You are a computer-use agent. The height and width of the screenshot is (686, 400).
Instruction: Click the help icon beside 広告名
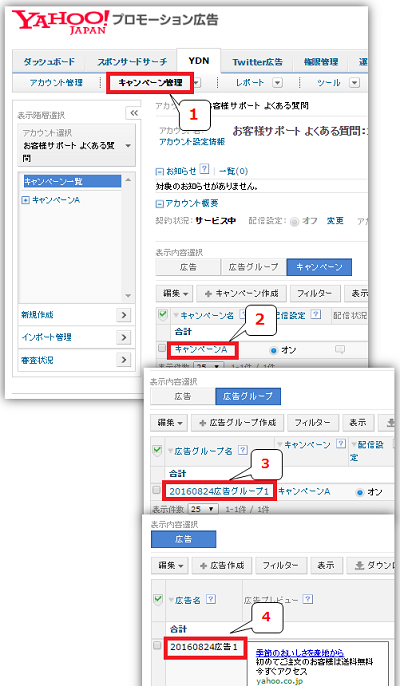coord(211,599)
